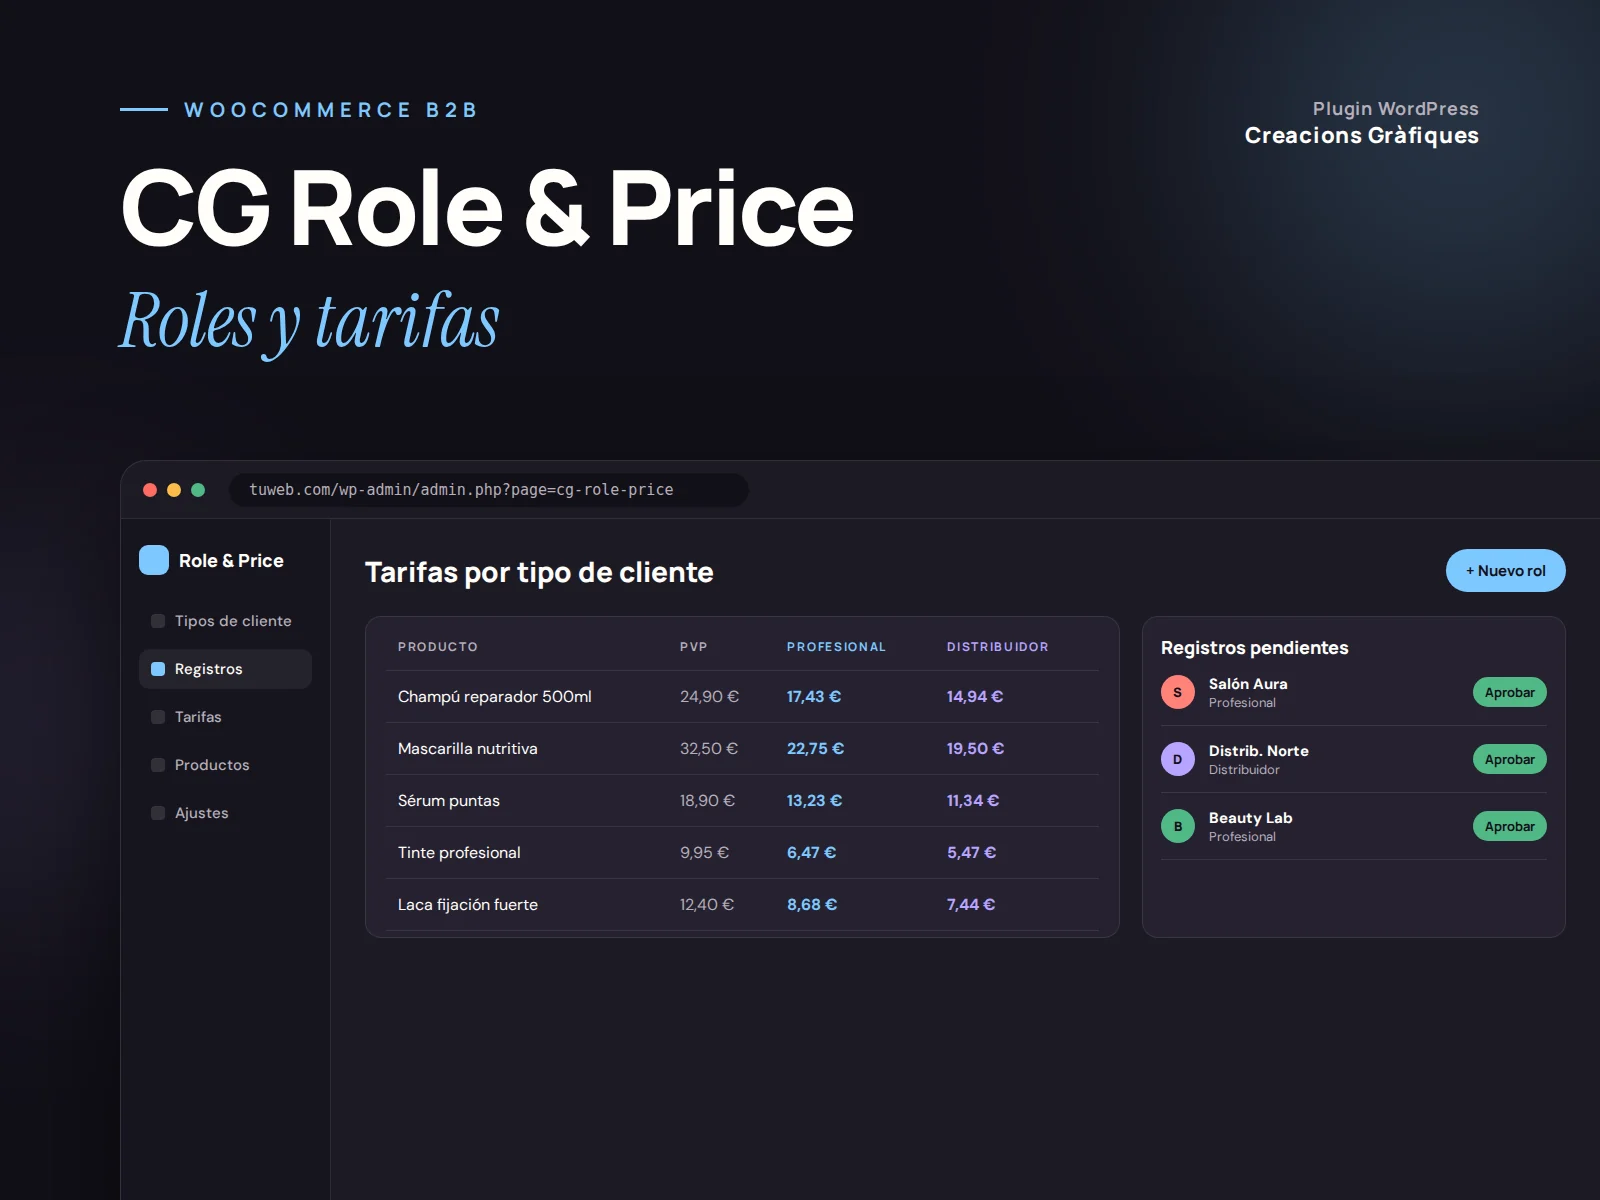The width and height of the screenshot is (1600, 1200).
Task: Click the + Nuevo rol button
Action: point(1506,571)
